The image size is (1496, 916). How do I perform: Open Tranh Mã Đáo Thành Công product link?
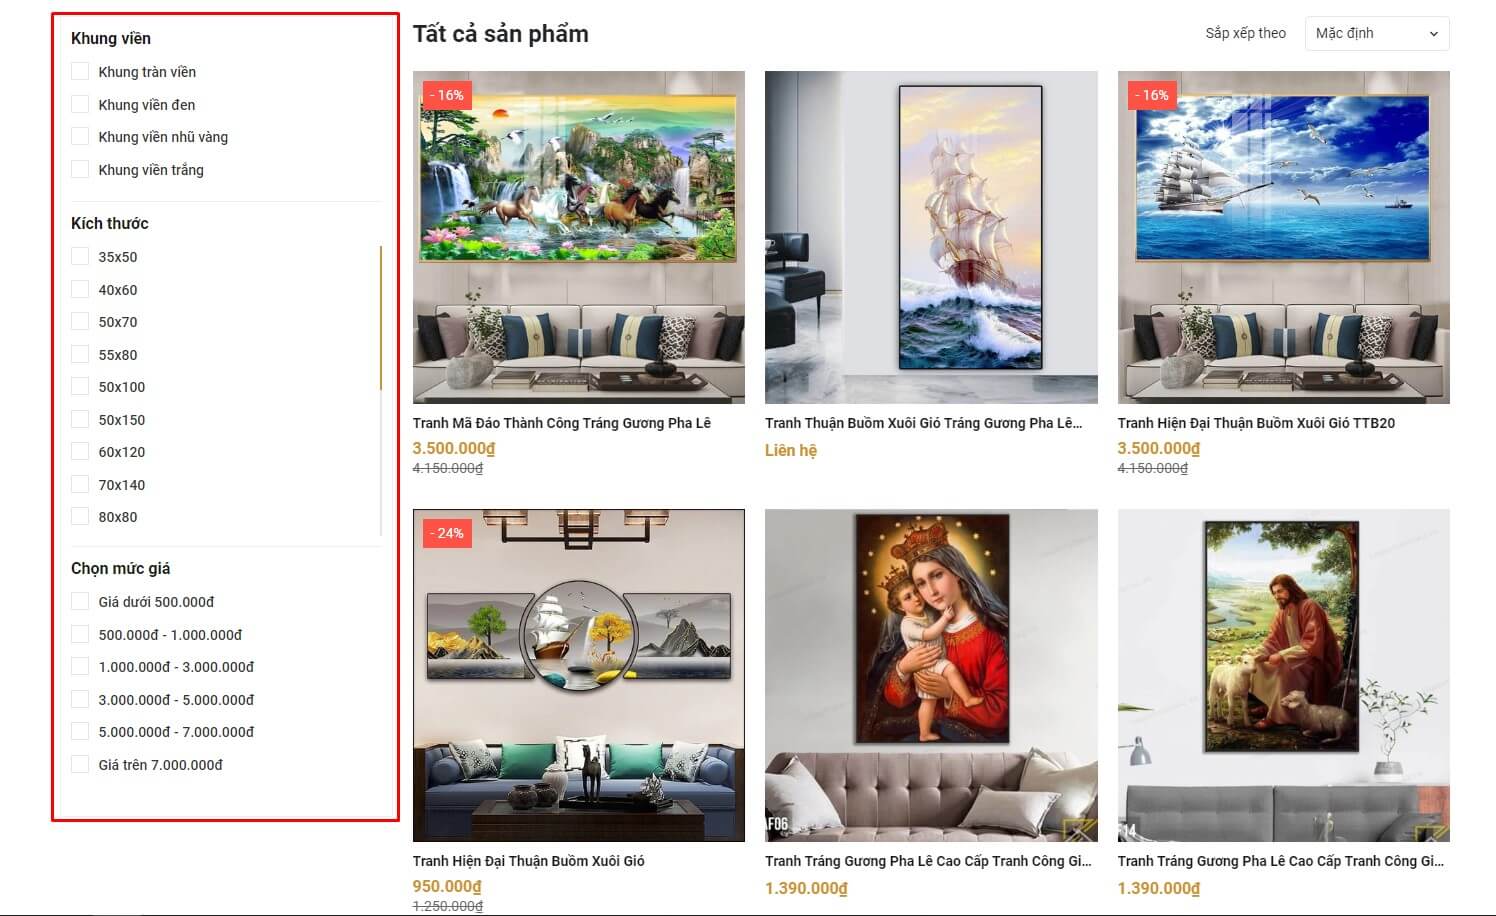click(562, 423)
